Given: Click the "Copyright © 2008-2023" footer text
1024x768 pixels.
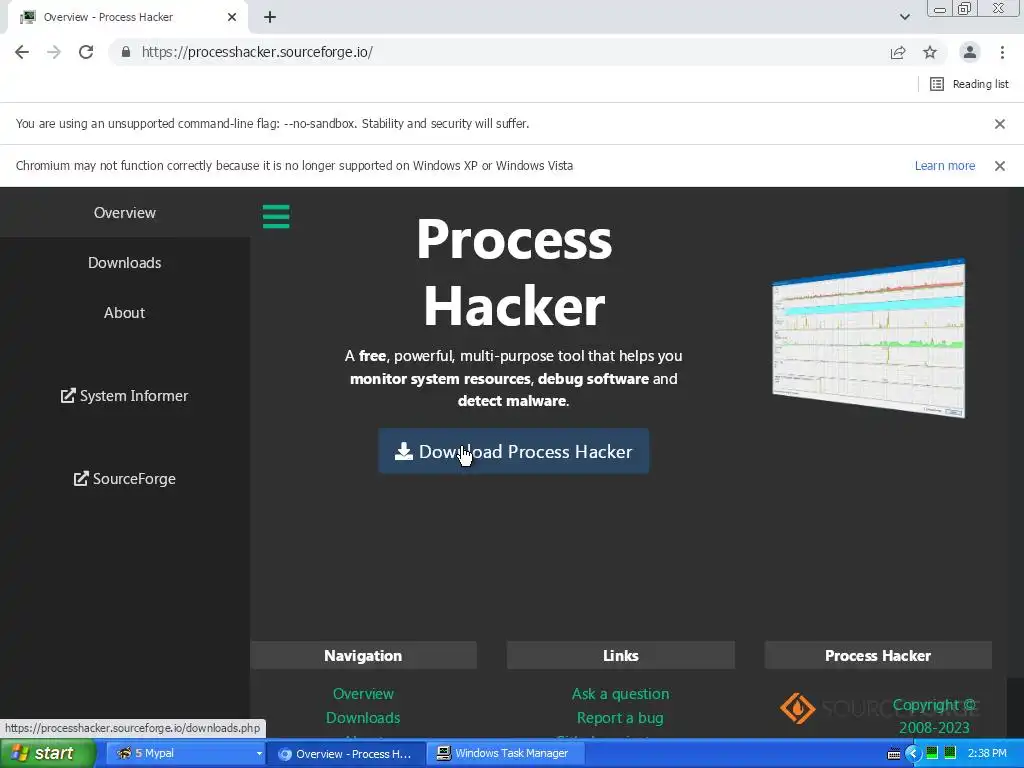Looking at the screenshot, I should coord(935,716).
